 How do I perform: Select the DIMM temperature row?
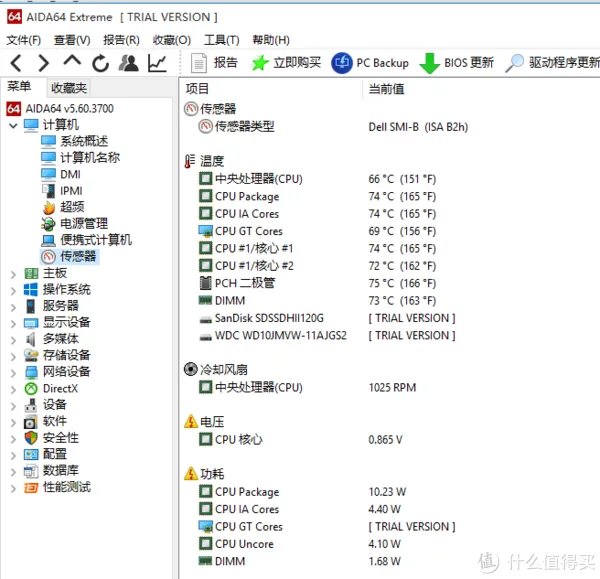318,300
